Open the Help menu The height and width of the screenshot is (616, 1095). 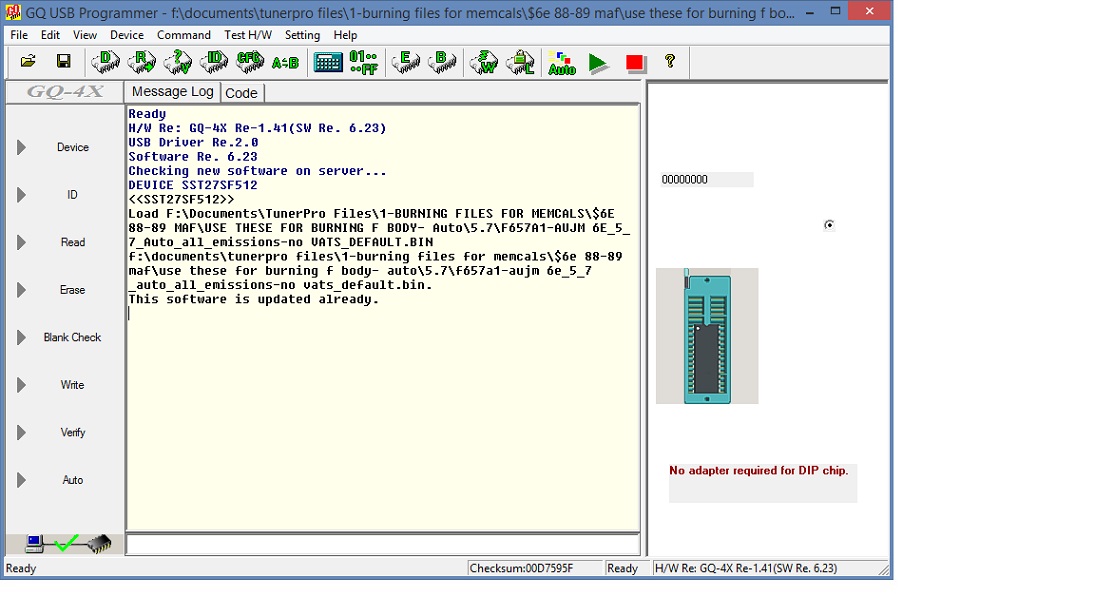345,35
